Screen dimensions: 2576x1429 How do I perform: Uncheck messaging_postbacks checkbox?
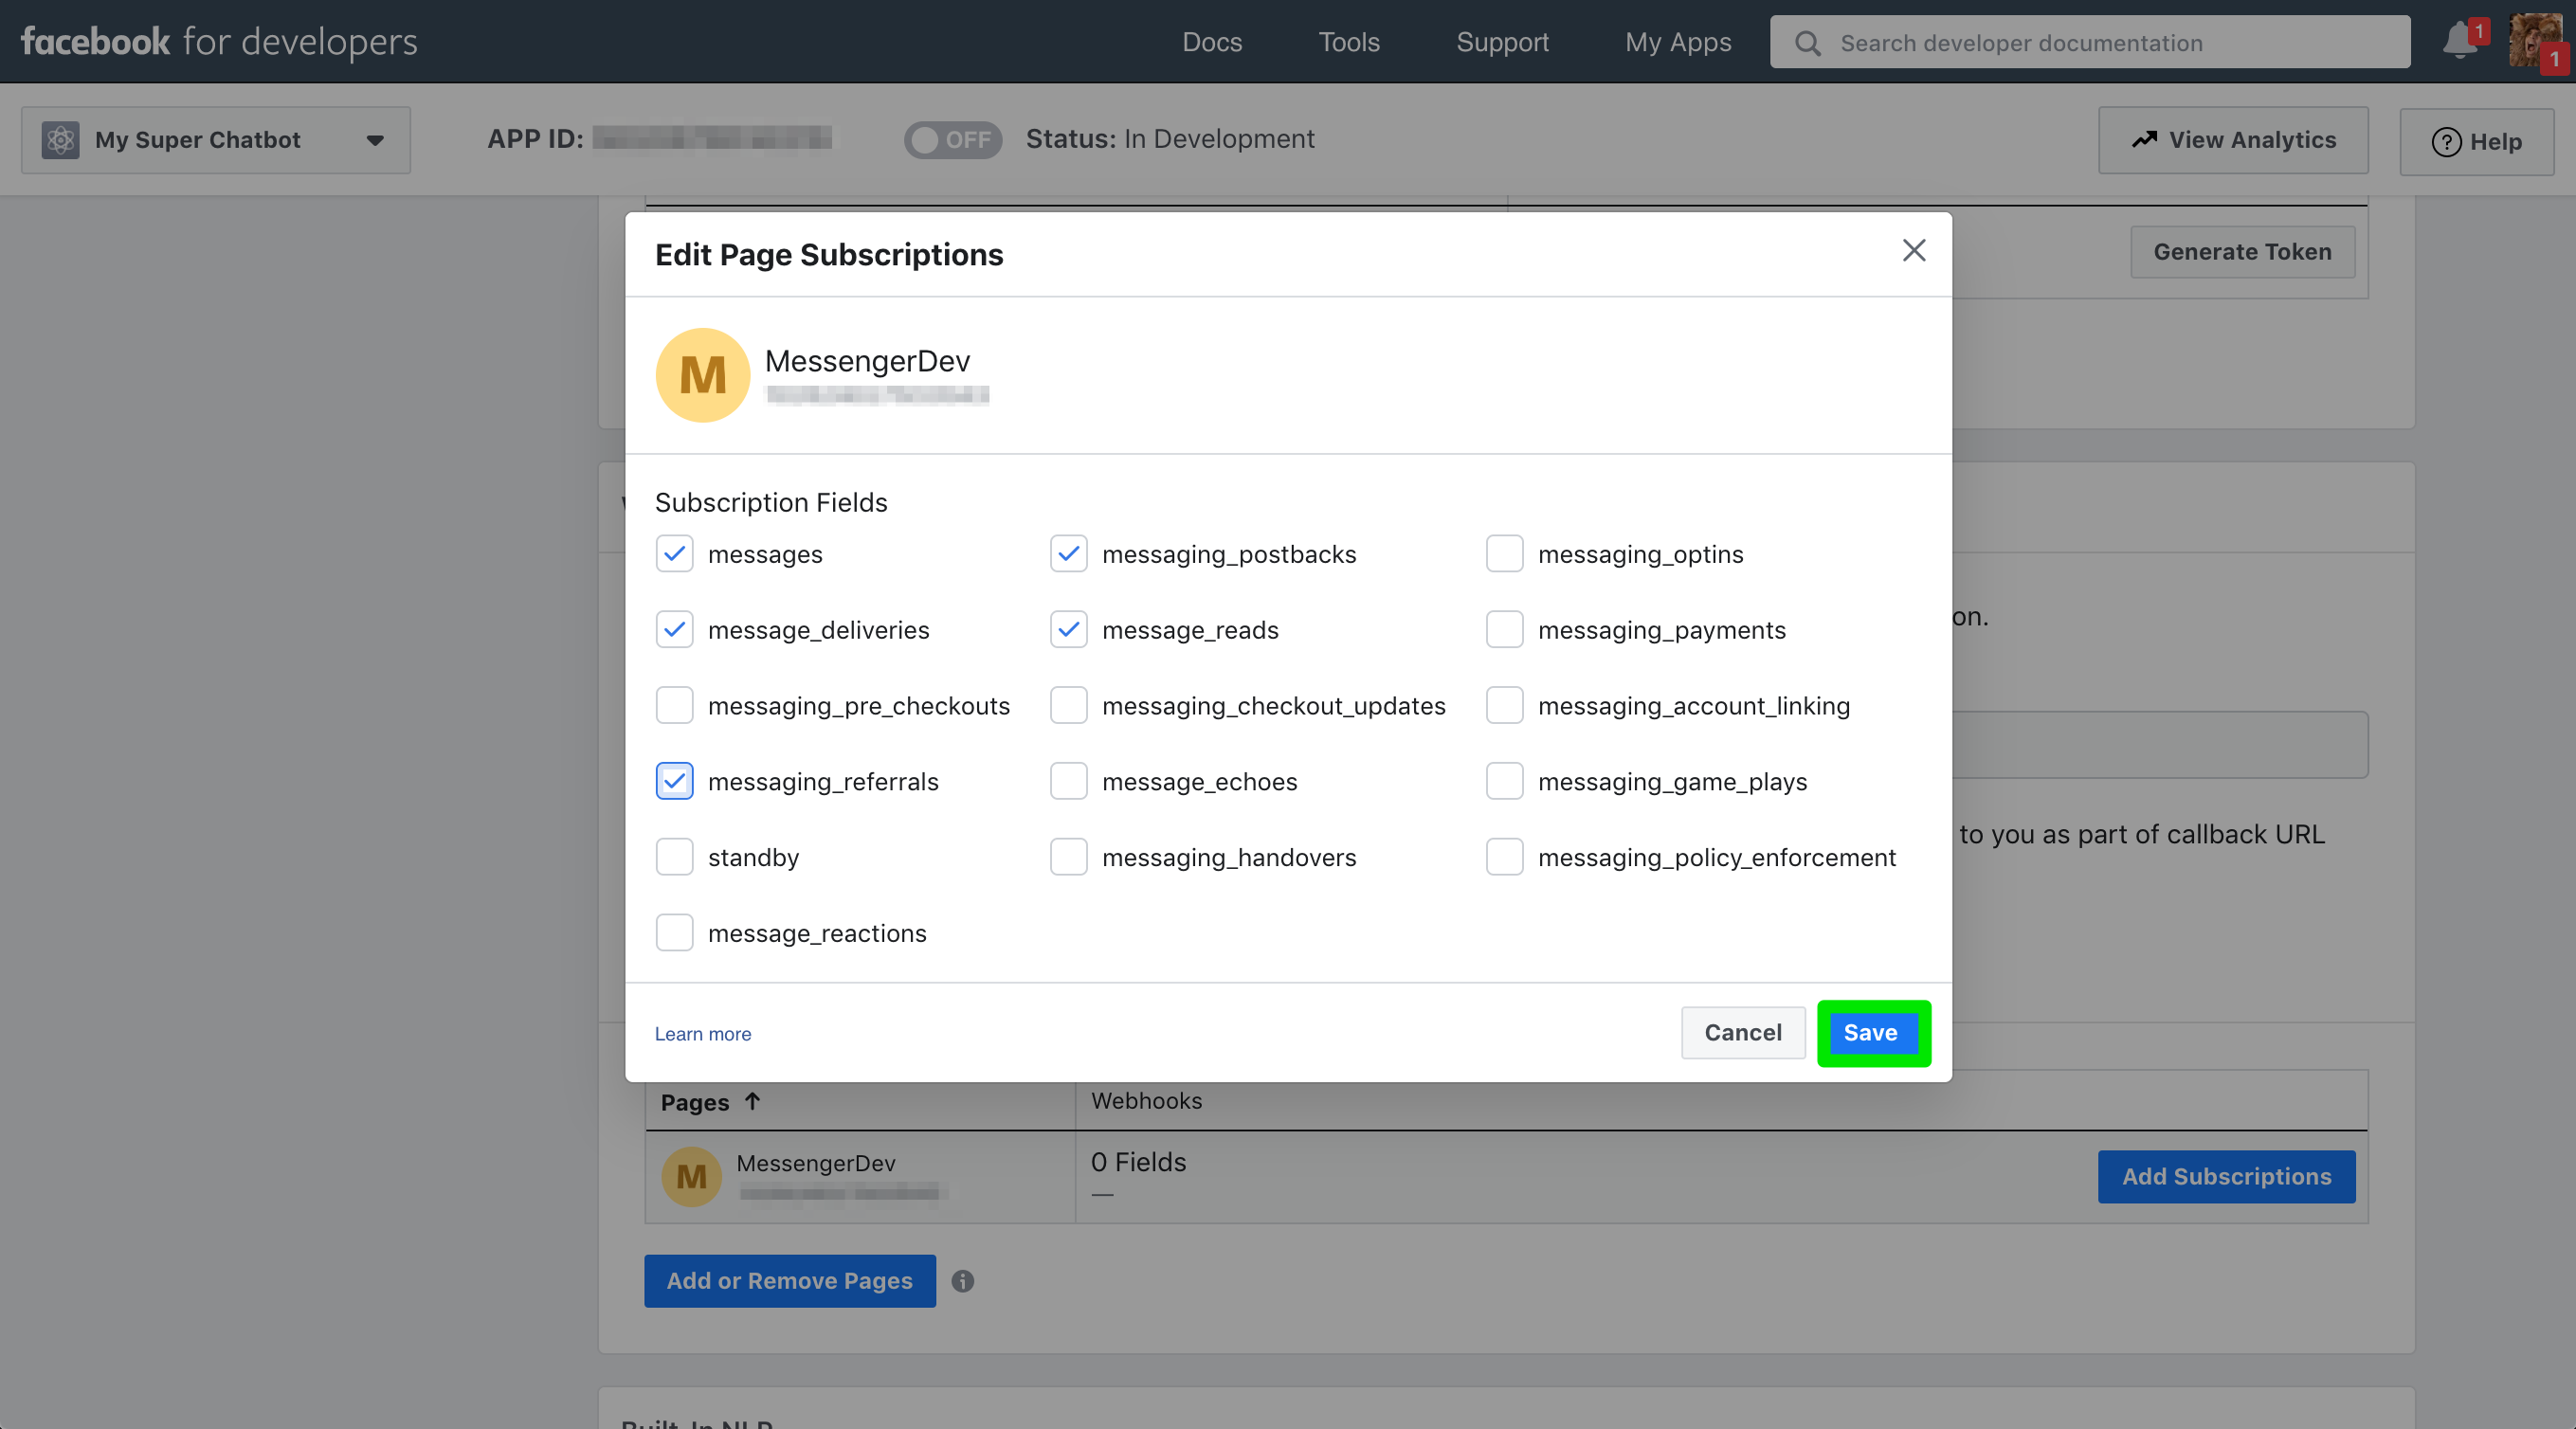[x=1068, y=553]
